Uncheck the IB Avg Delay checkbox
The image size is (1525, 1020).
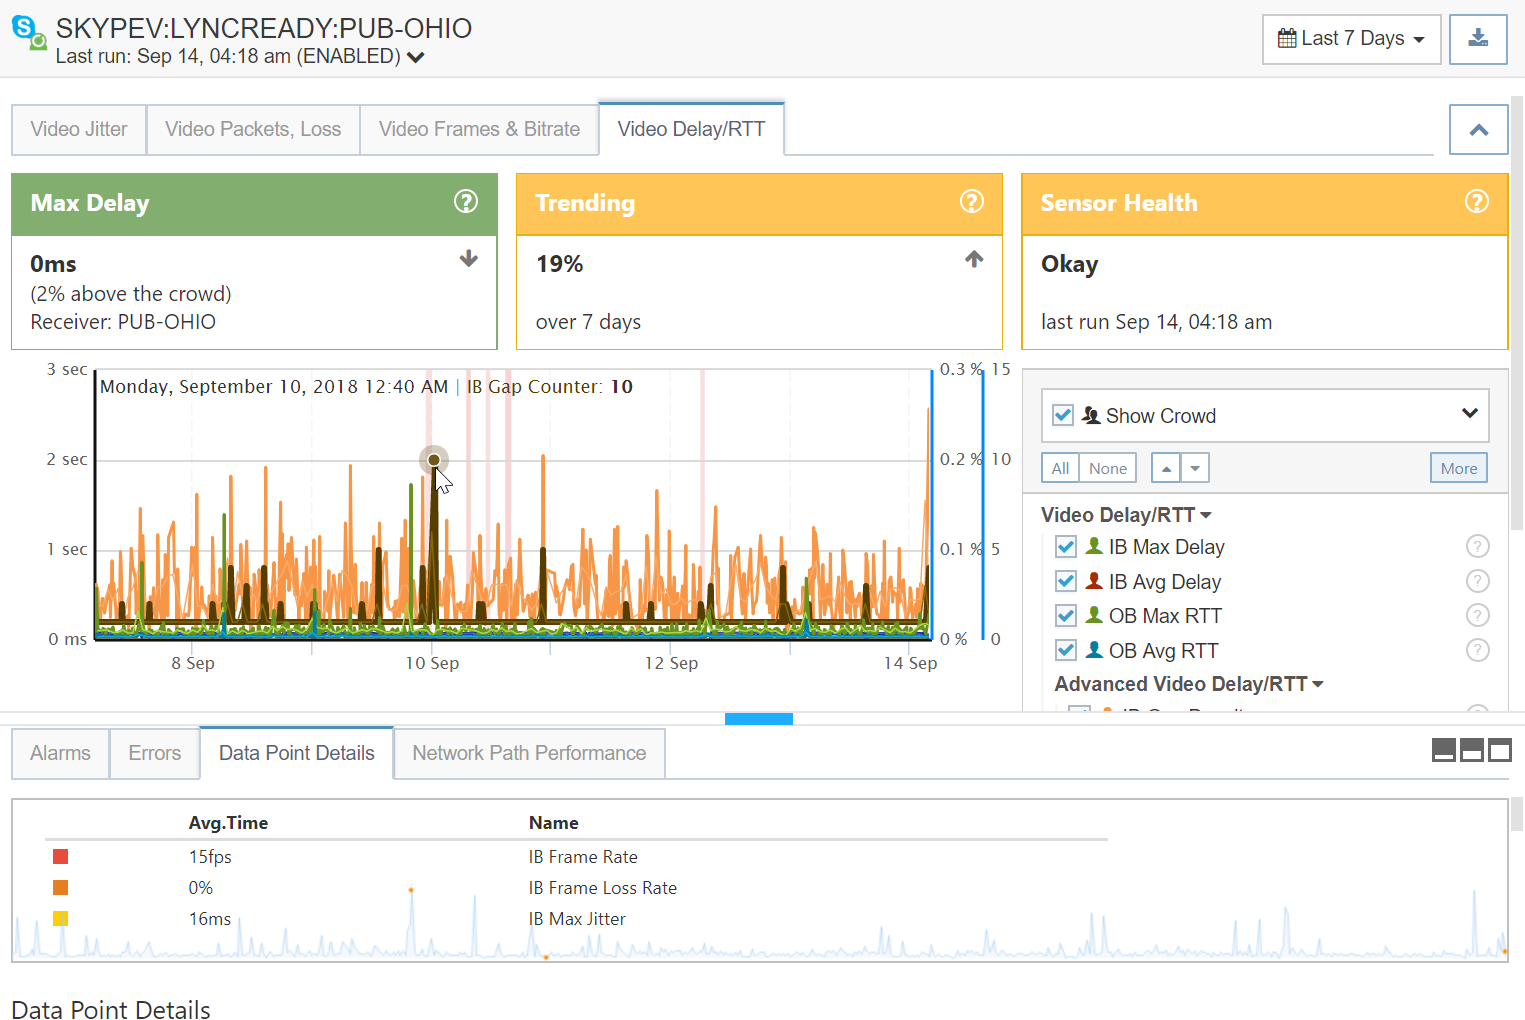click(1066, 581)
